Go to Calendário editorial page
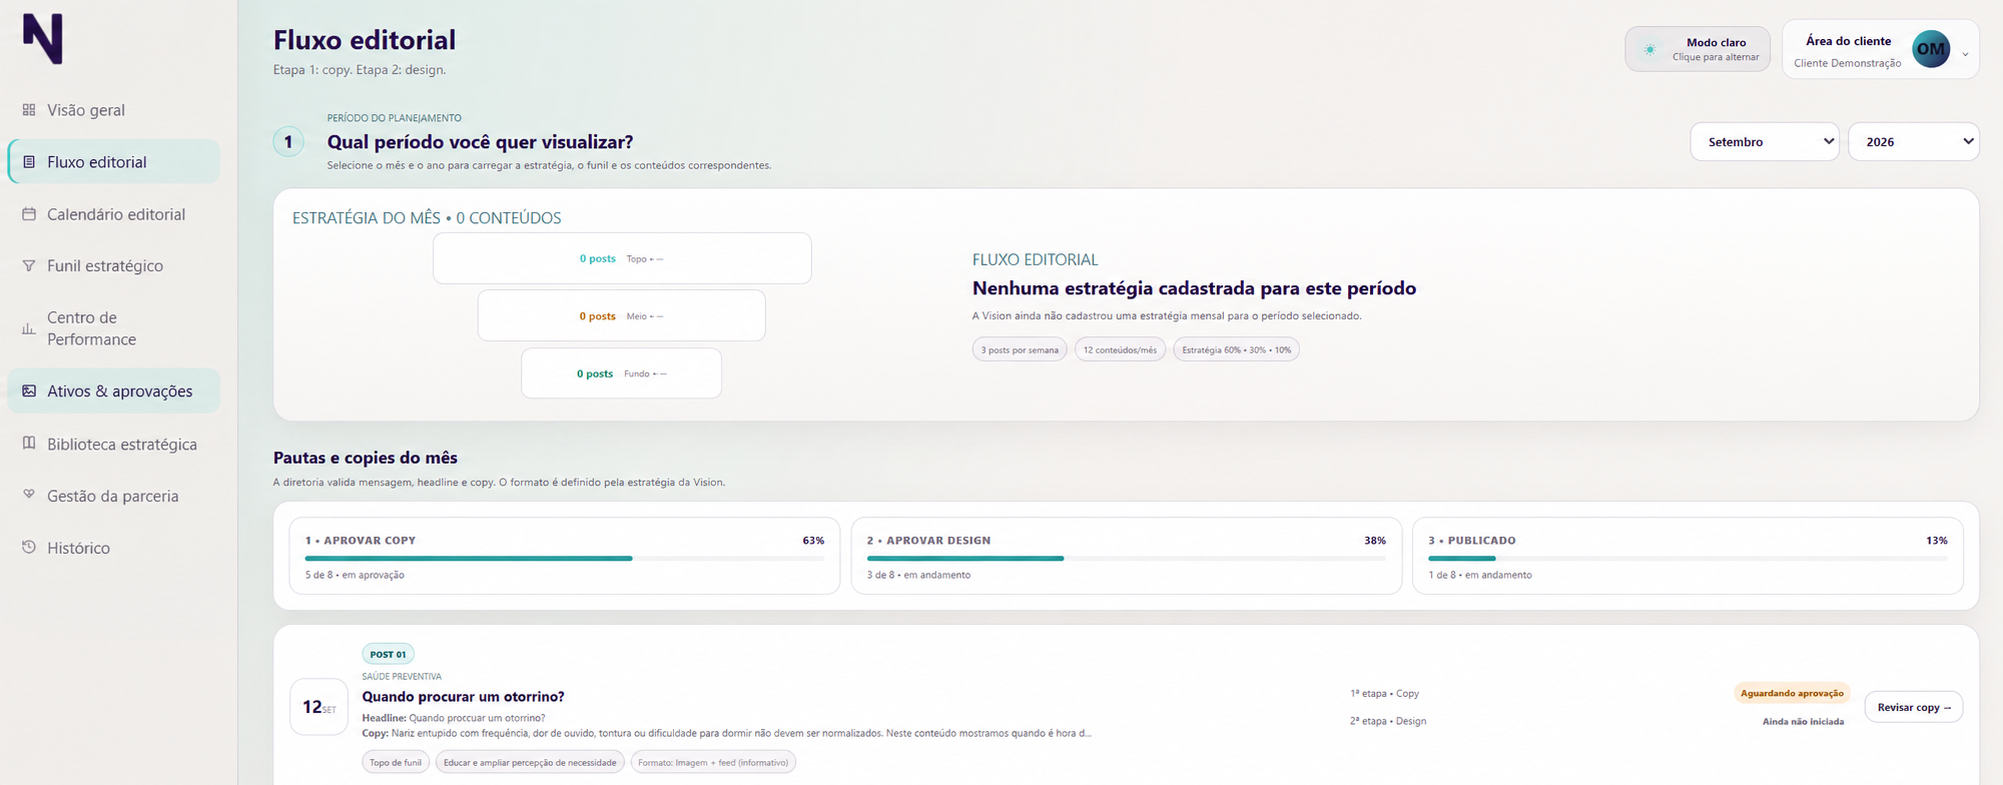Viewport: 2003px width, 785px height. 114,214
